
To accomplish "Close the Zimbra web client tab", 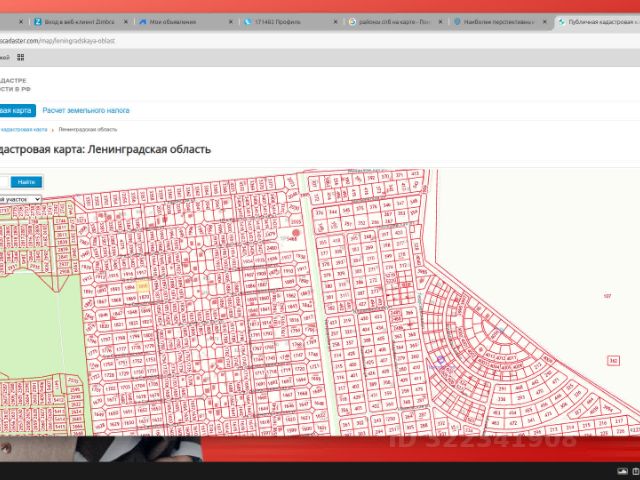I will pyautogui.click(x=126, y=22).
